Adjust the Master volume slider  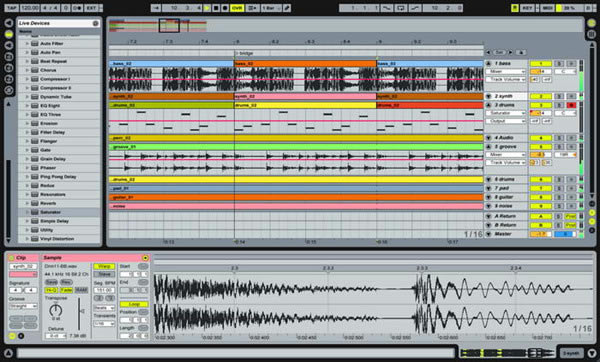tap(540, 234)
